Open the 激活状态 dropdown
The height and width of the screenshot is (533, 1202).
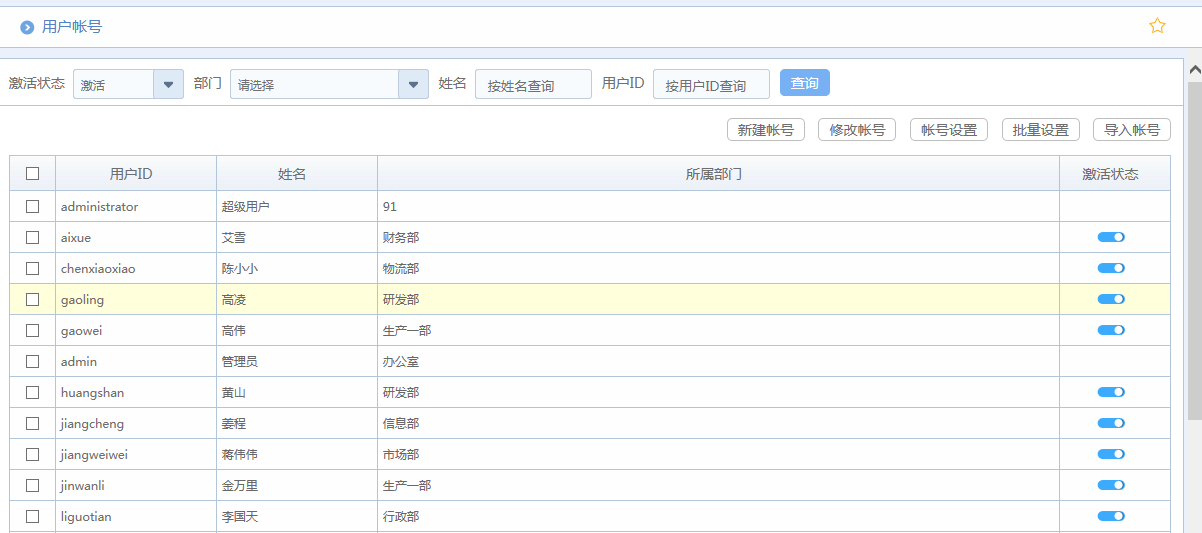point(168,84)
